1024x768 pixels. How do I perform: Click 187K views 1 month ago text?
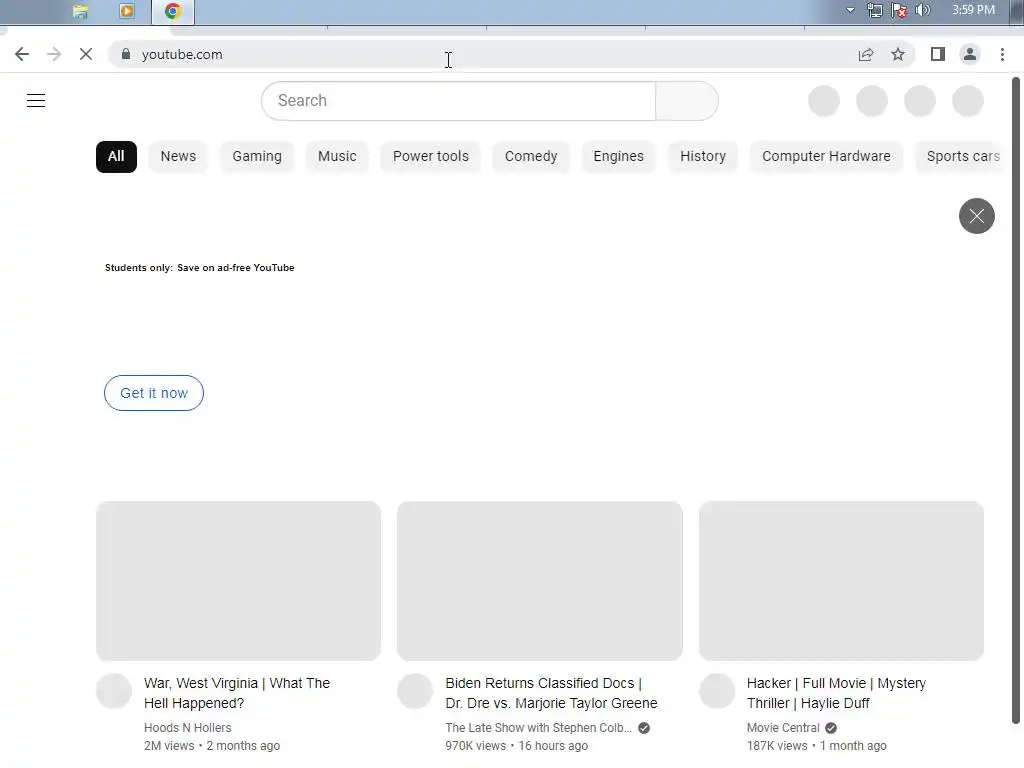pyautogui.click(x=816, y=746)
